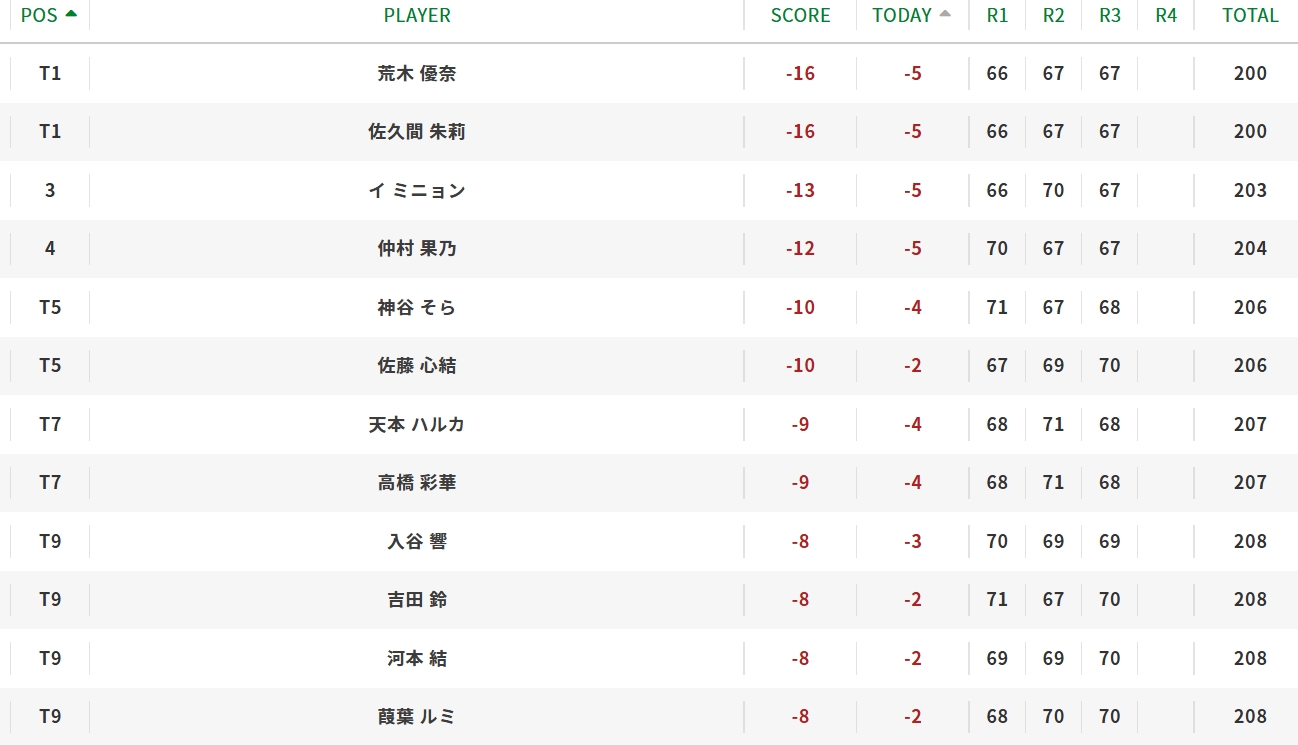Click player name 吉田 鈴

[417, 600]
